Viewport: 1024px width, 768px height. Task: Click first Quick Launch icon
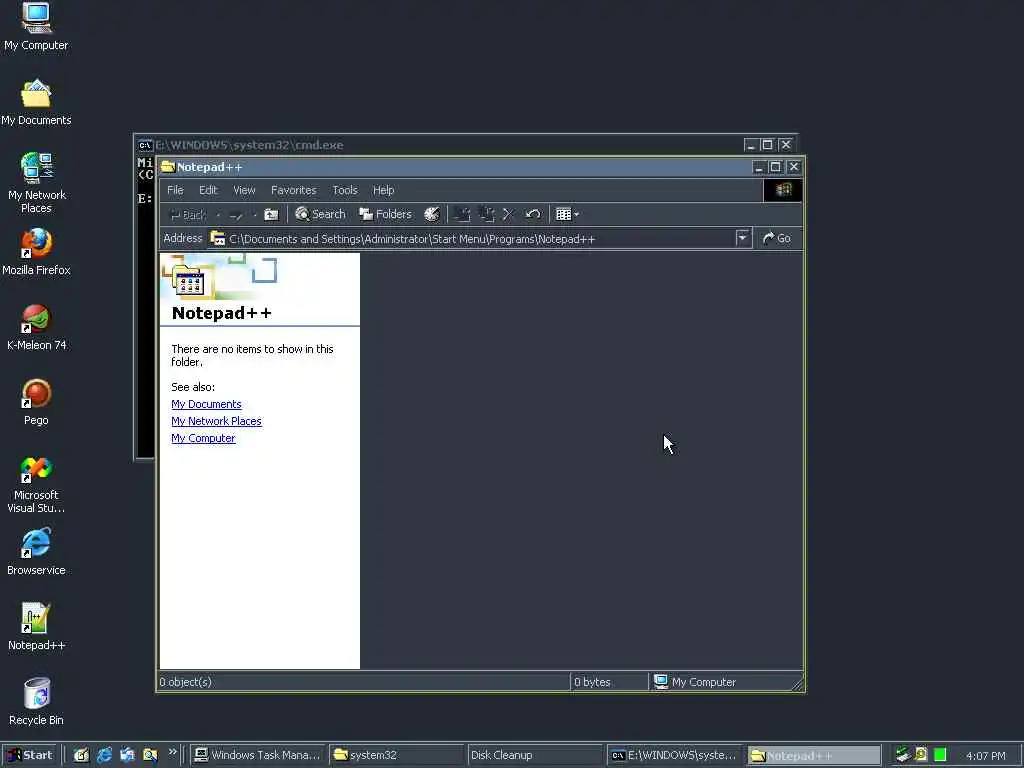click(x=81, y=755)
